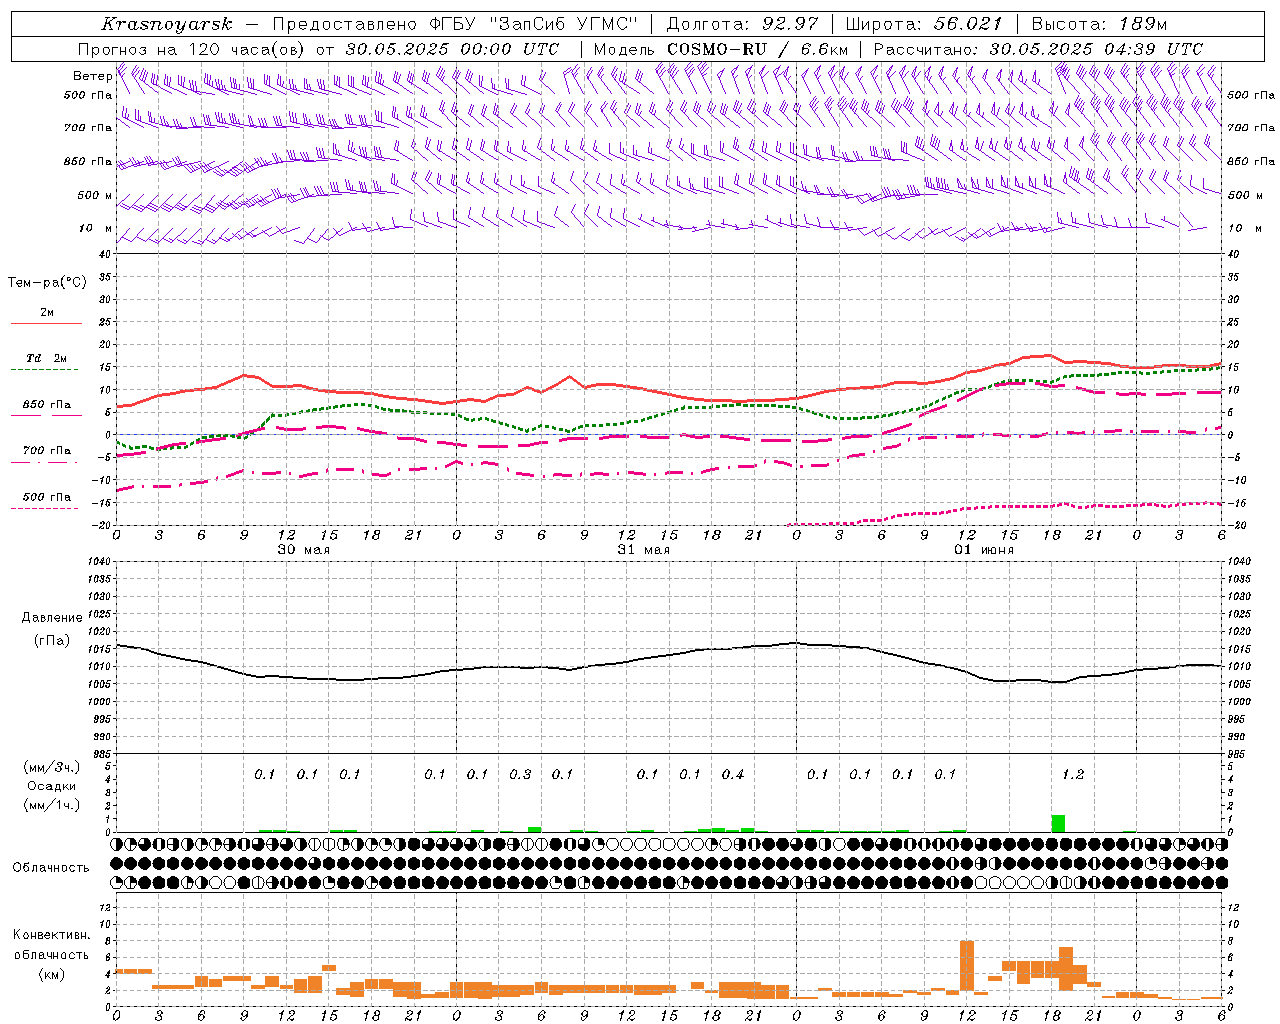Click the Широта: 56.021 header value
This screenshot has height=1024, width=1280.
(x=924, y=24)
